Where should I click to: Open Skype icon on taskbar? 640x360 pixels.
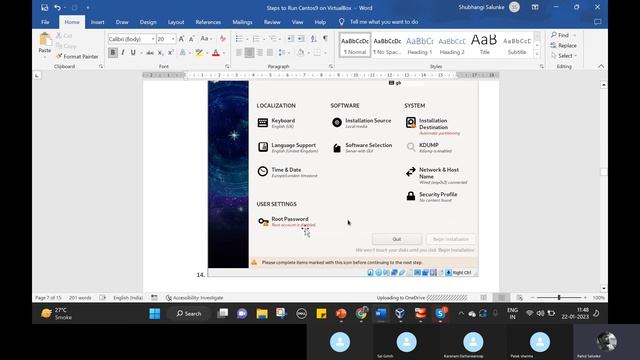tap(440, 313)
